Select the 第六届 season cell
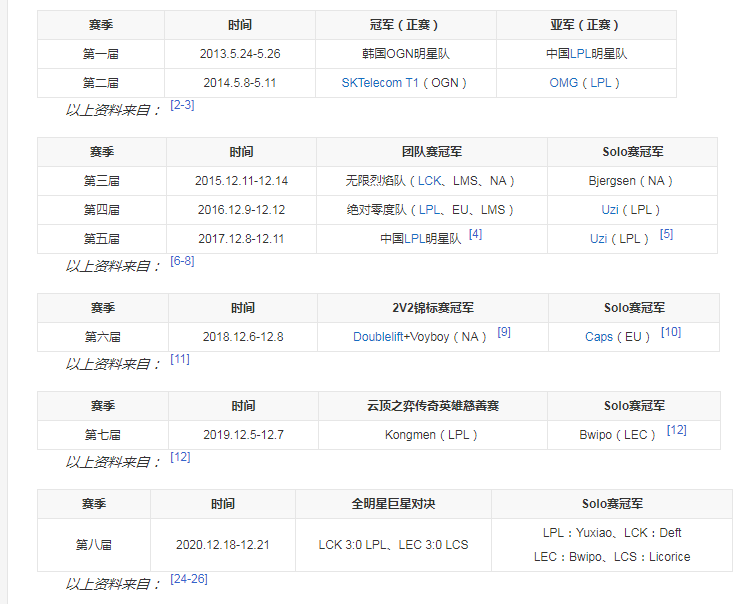Screen dimensions: 753x604 click(x=103, y=337)
